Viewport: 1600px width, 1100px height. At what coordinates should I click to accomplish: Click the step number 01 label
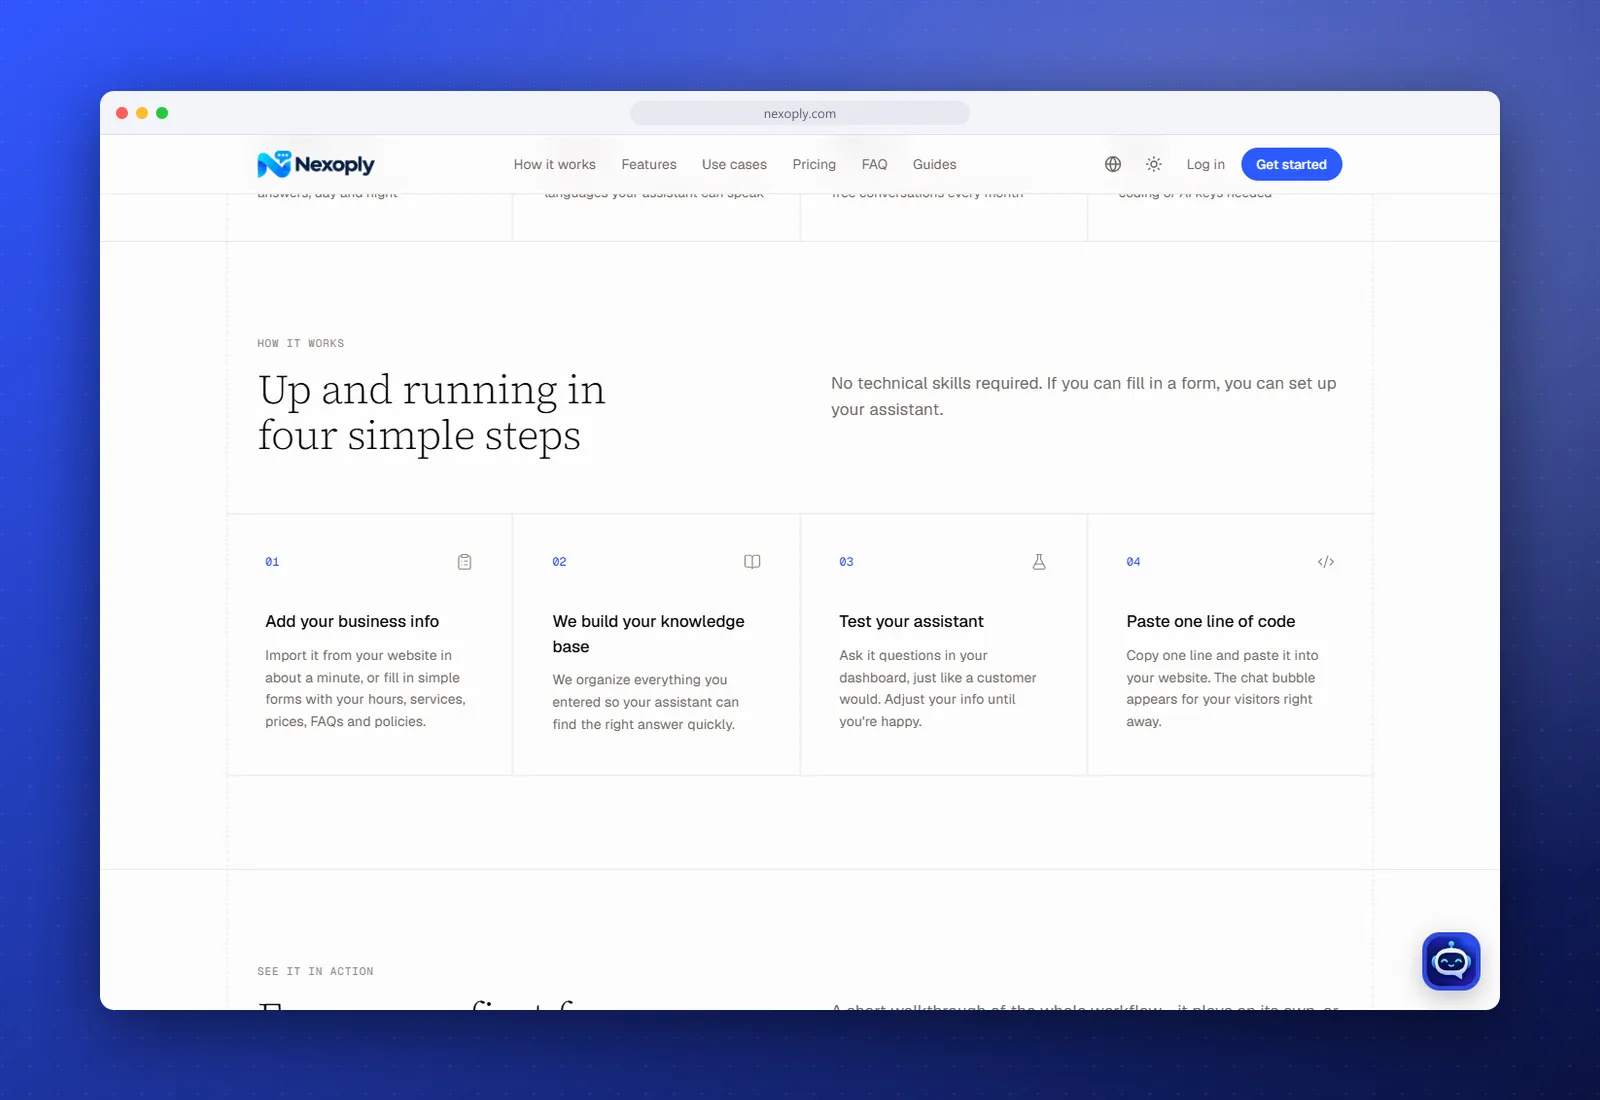click(272, 562)
